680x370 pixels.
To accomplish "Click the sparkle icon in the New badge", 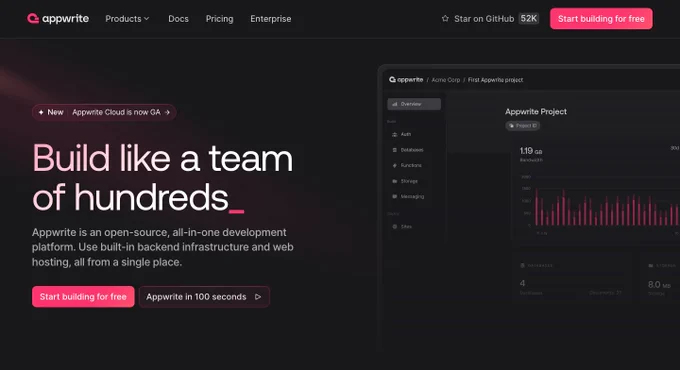I will 41,112.
